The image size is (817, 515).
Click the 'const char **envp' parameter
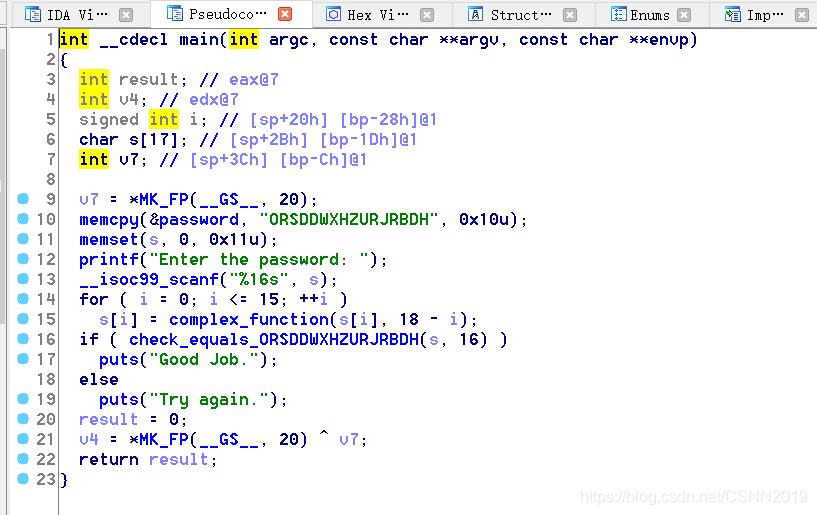[x=605, y=40]
